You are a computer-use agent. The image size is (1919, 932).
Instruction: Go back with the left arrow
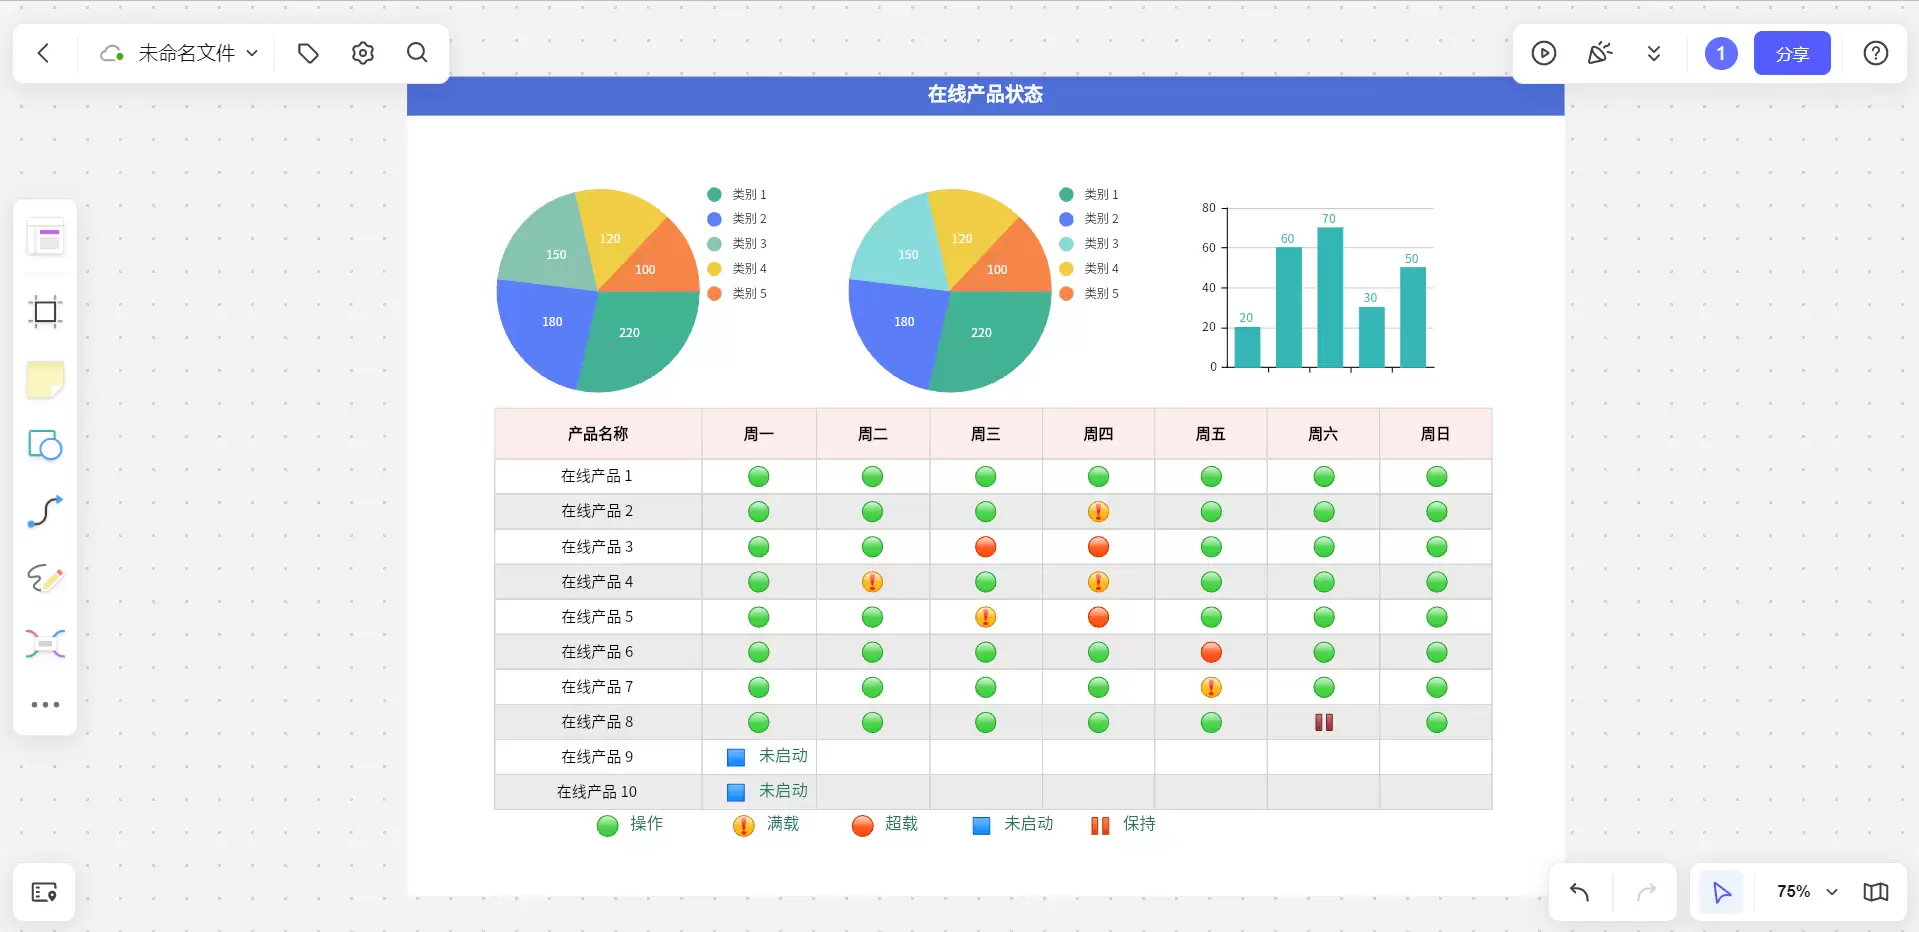coord(43,53)
